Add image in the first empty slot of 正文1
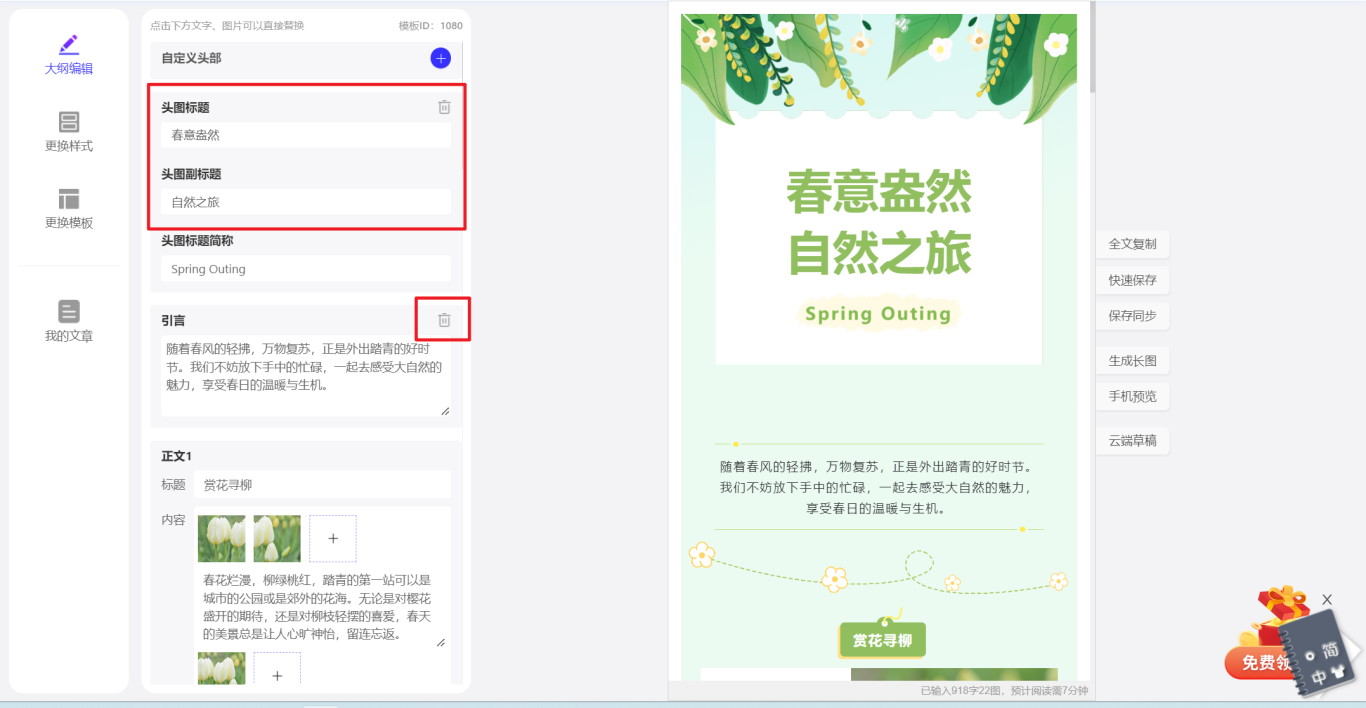Image resolution: width=1366 pixels, height=708 pixels. (333, 539)
